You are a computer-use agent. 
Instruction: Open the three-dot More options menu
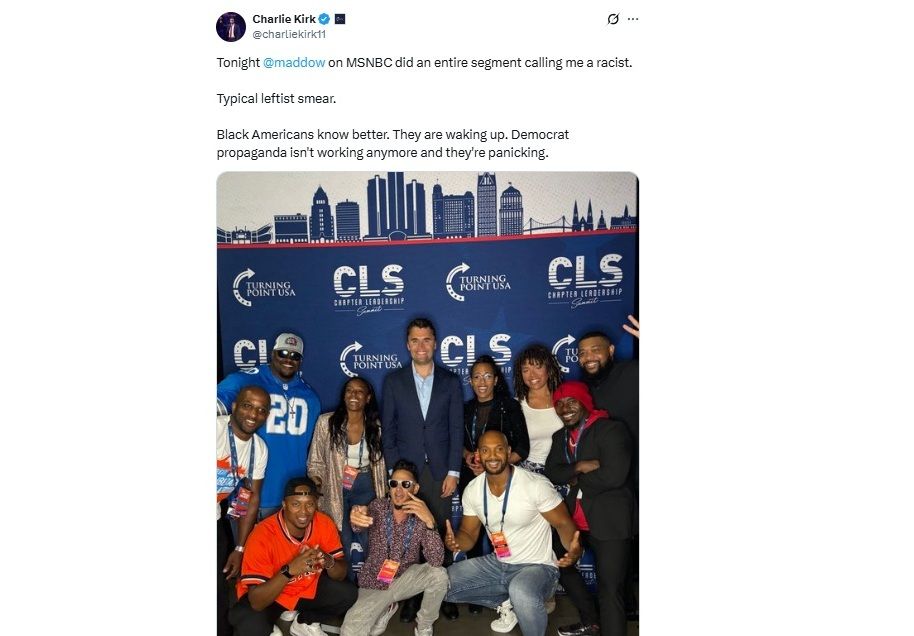tap(633, 19)
